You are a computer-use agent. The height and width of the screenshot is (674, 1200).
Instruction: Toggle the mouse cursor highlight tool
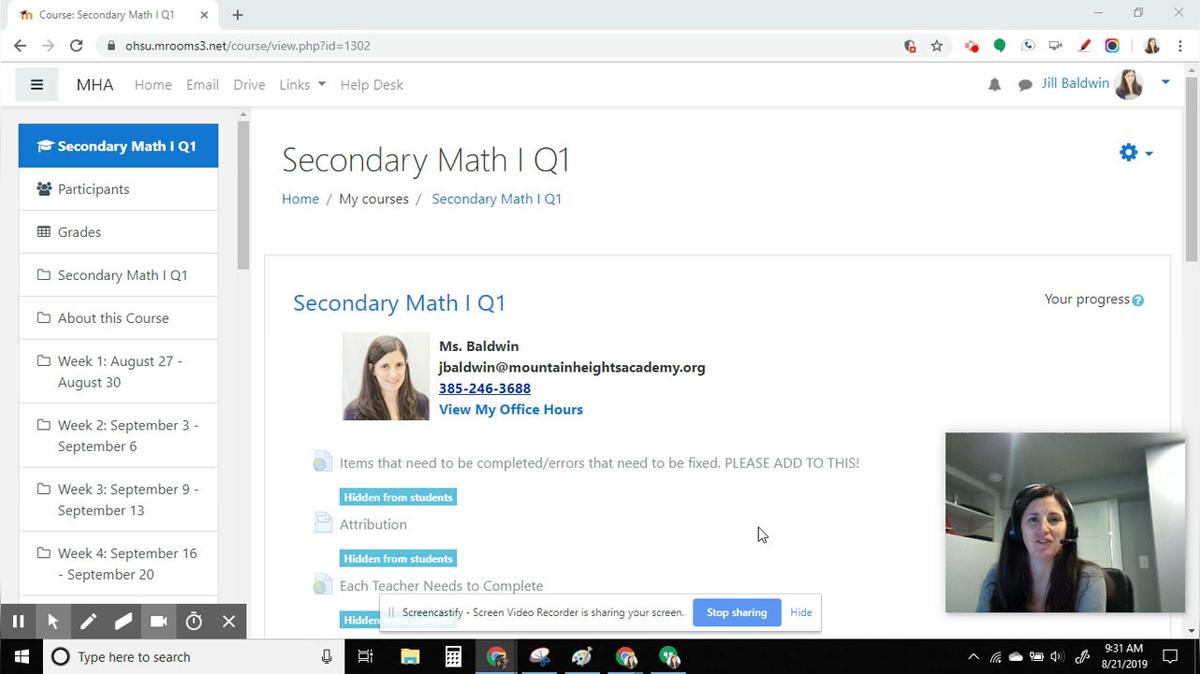pyautogui.click(x=53, y=621)
